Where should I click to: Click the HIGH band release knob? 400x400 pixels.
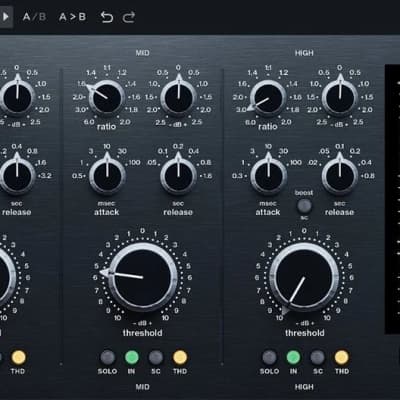(340, 176)
